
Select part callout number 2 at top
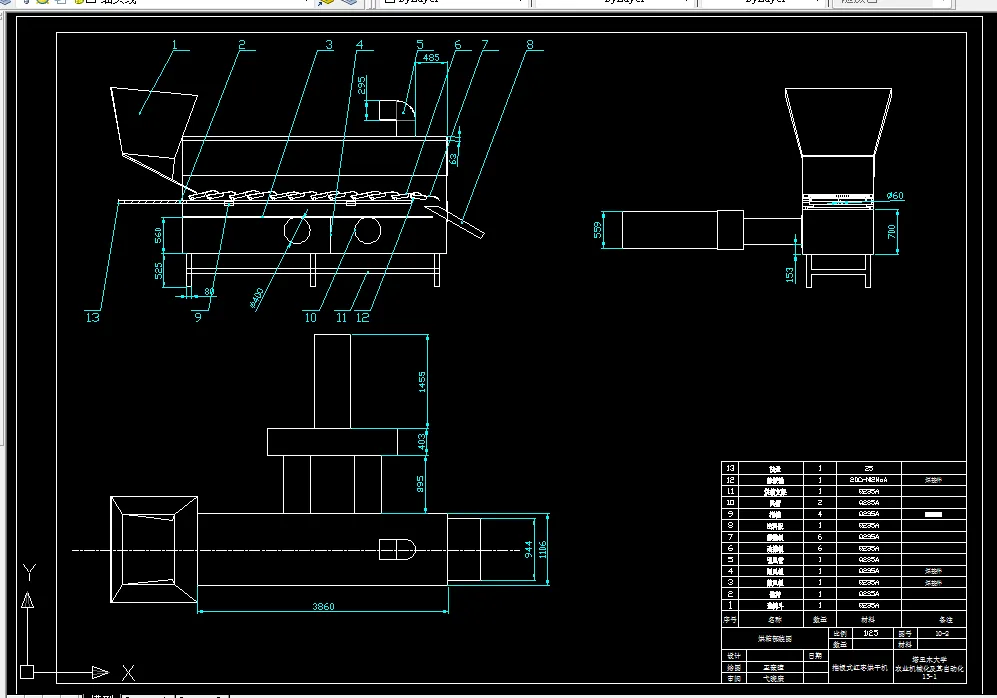pyautogui.click(x=242, y=44)
